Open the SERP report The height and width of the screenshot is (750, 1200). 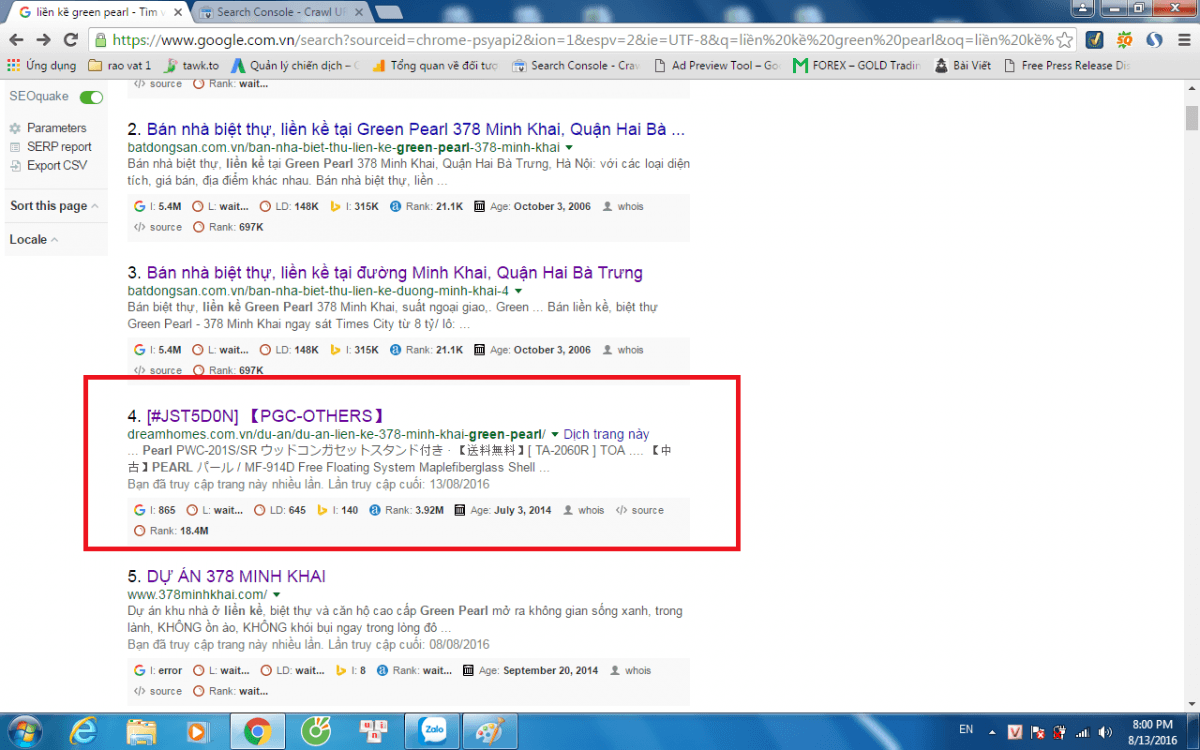pyautogui.click(x=59, y=147)
